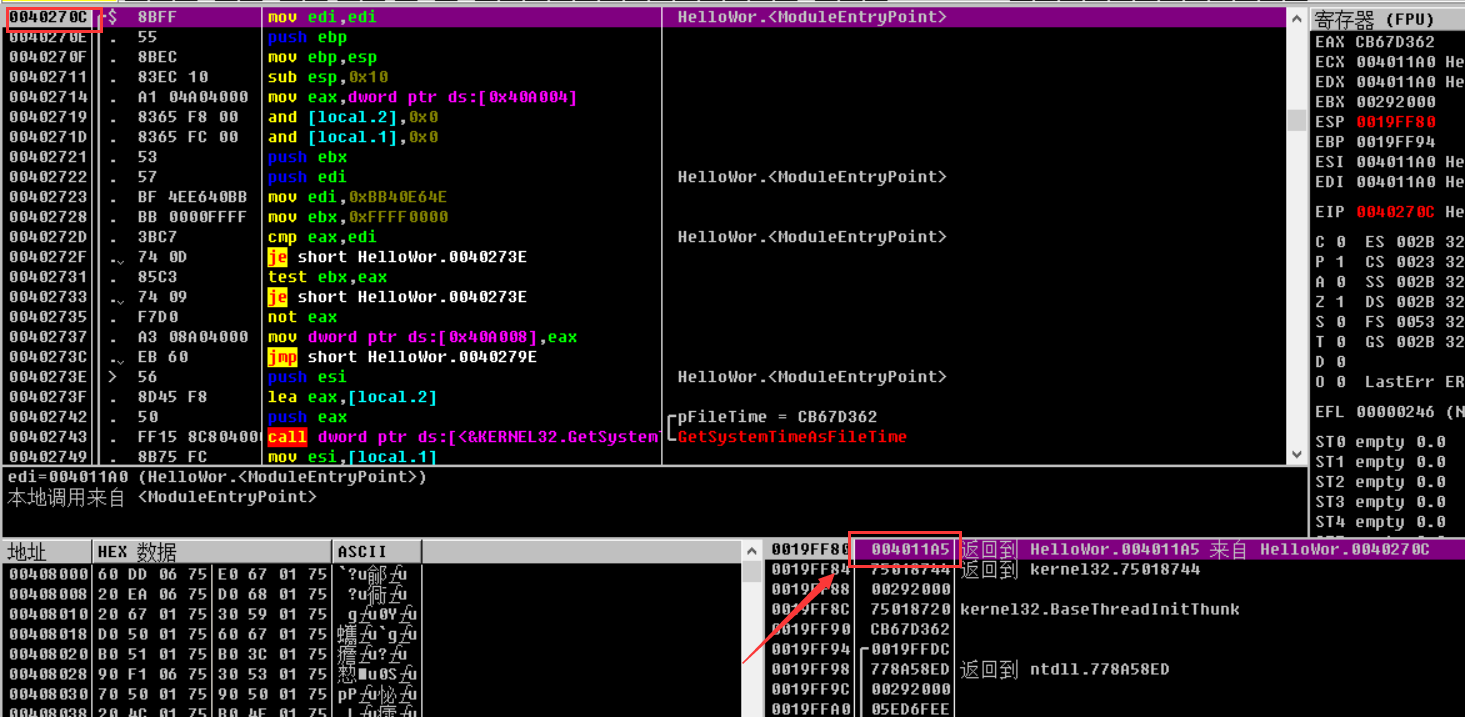Click disassembly scrollbar down arrow
Image resolution: width=1465 pixels, height=717 pixels.
click(1296, 454)
